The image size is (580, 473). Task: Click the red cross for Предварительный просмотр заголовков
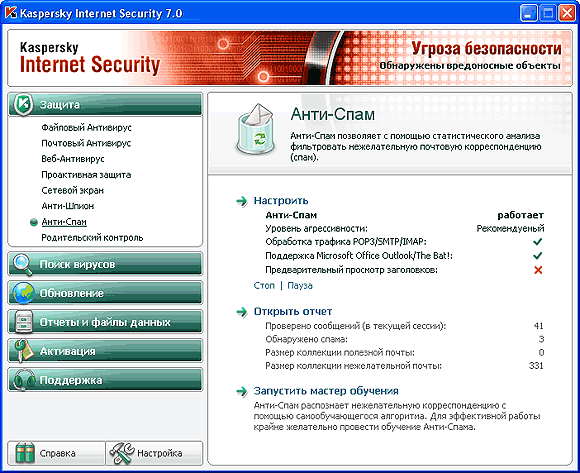coord(538,270)
